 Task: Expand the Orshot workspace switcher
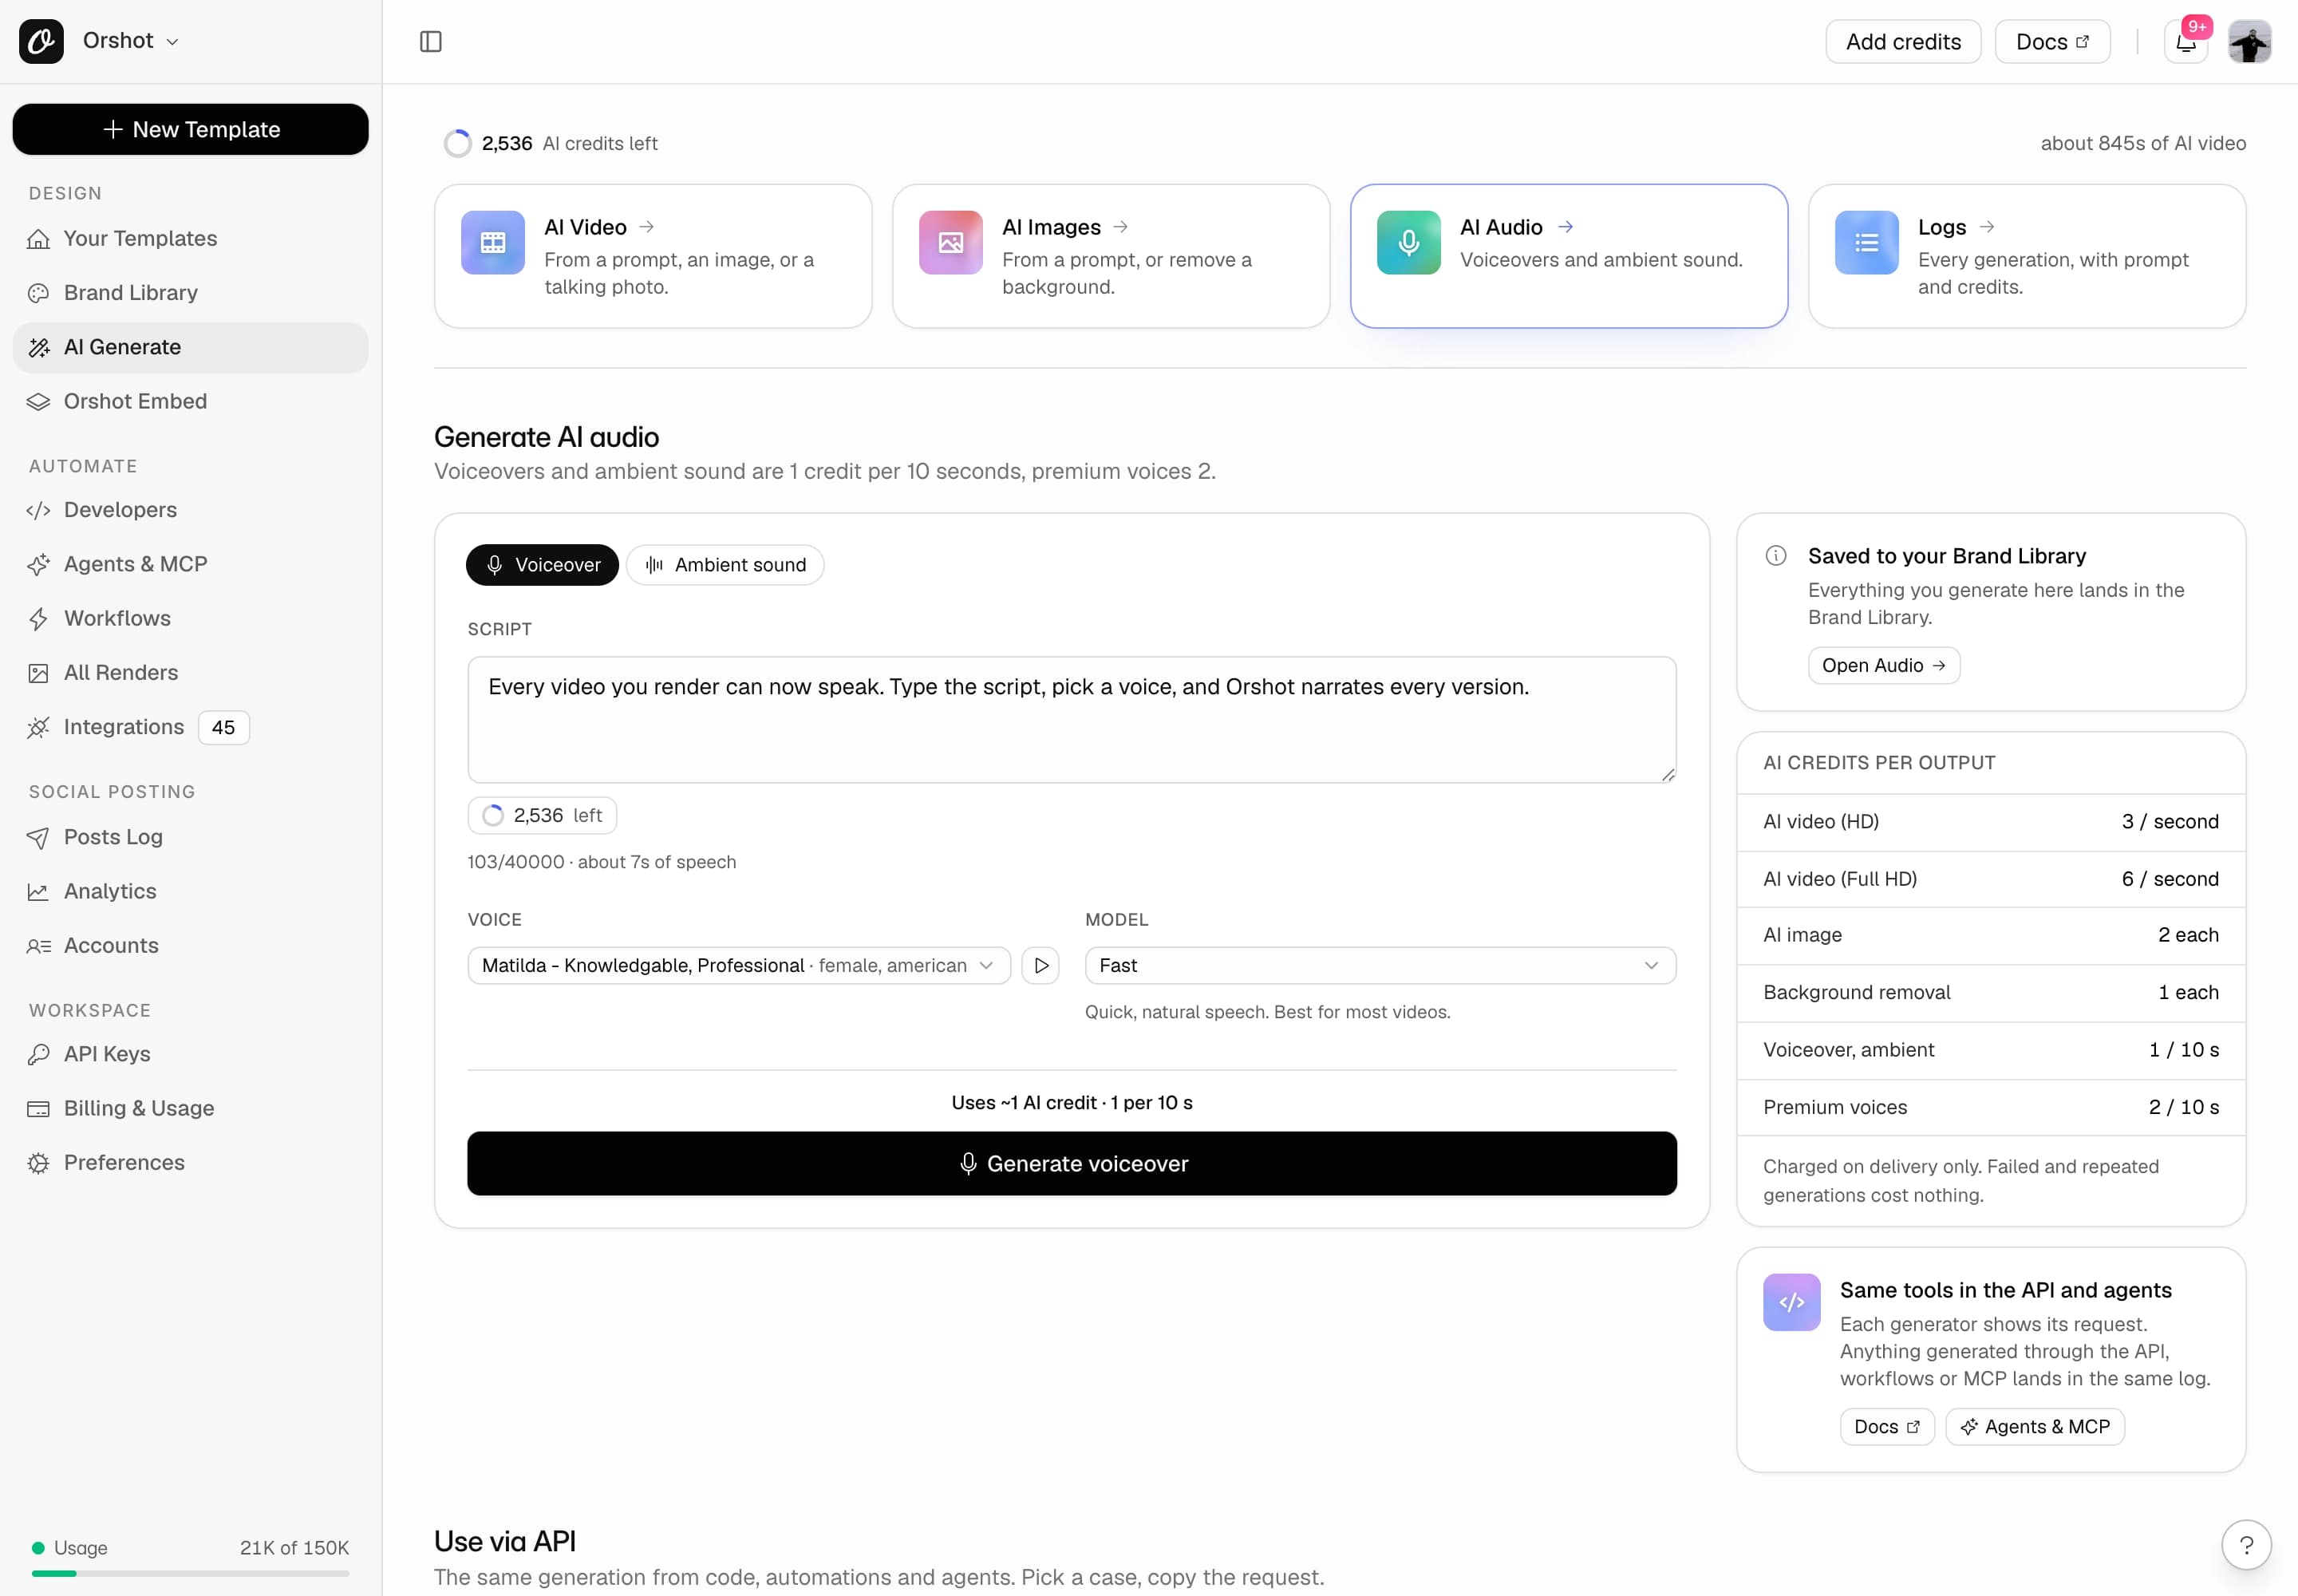131,41
